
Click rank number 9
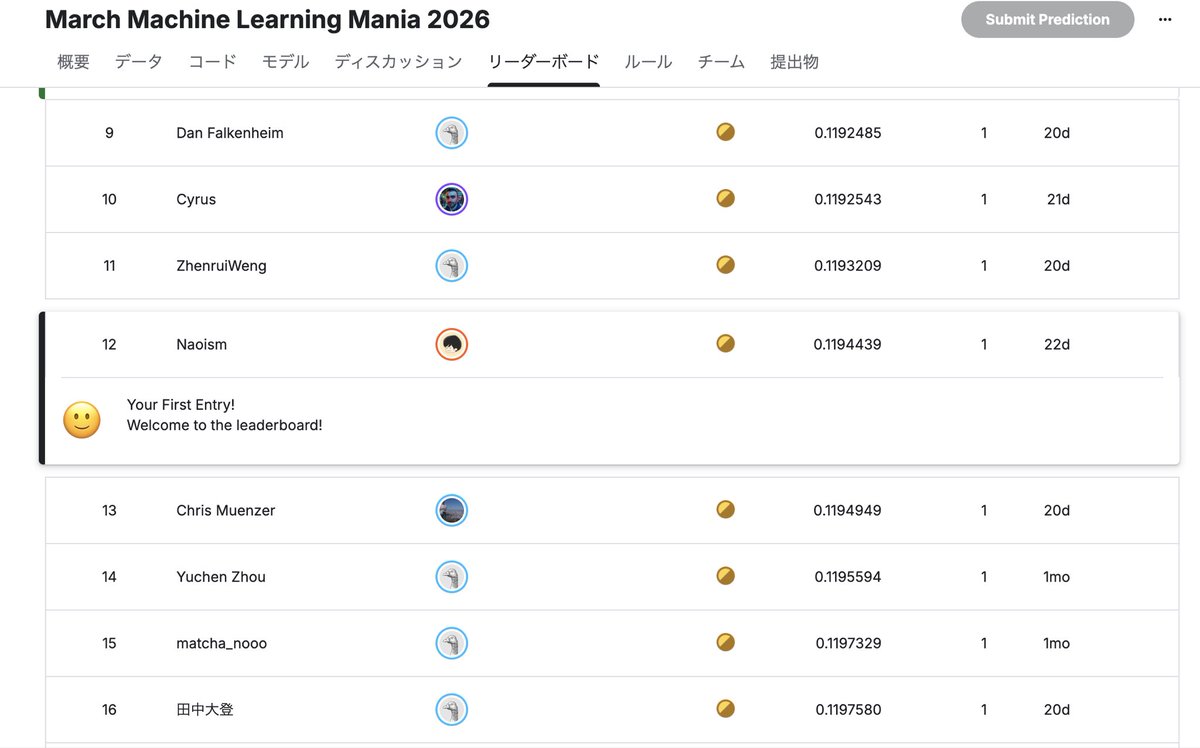tap(109, 133)
